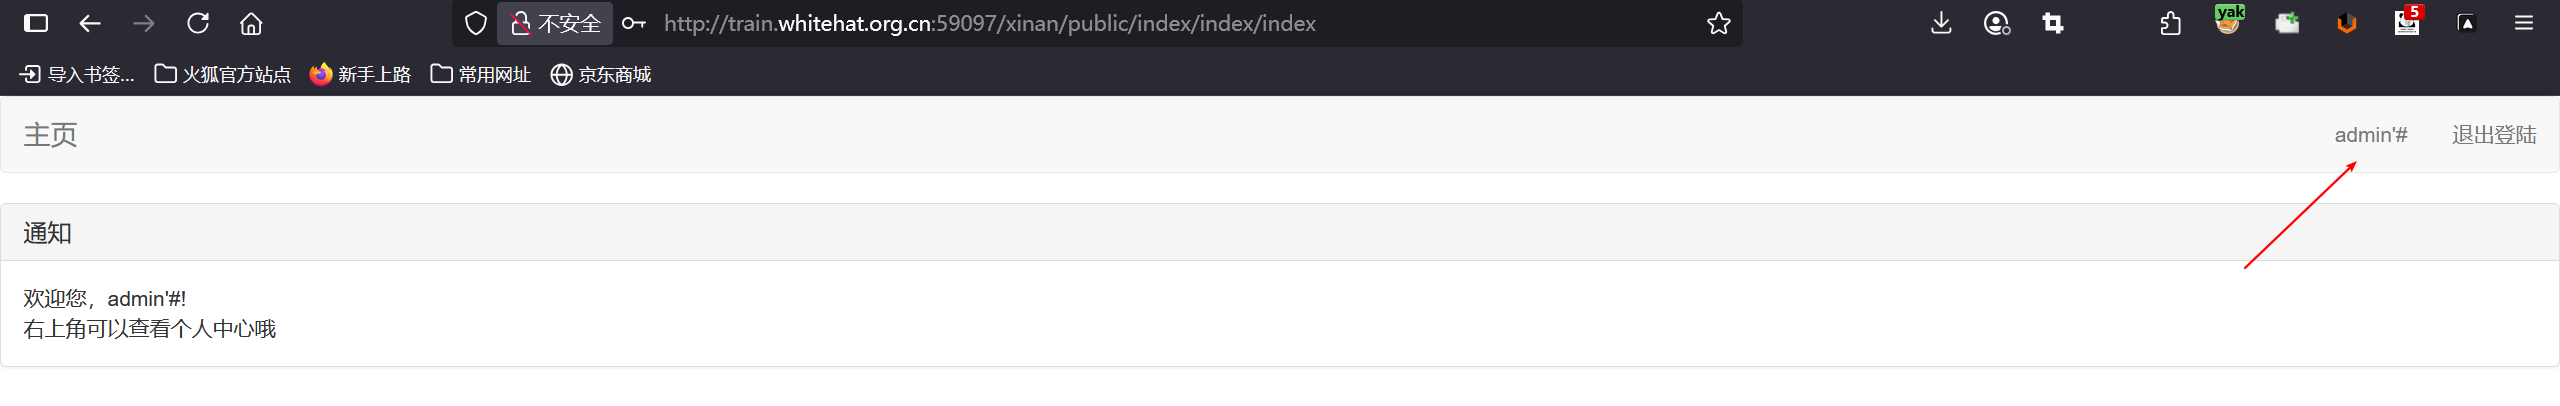Click the browser back arrow
2560x406 pixels.
90,23
